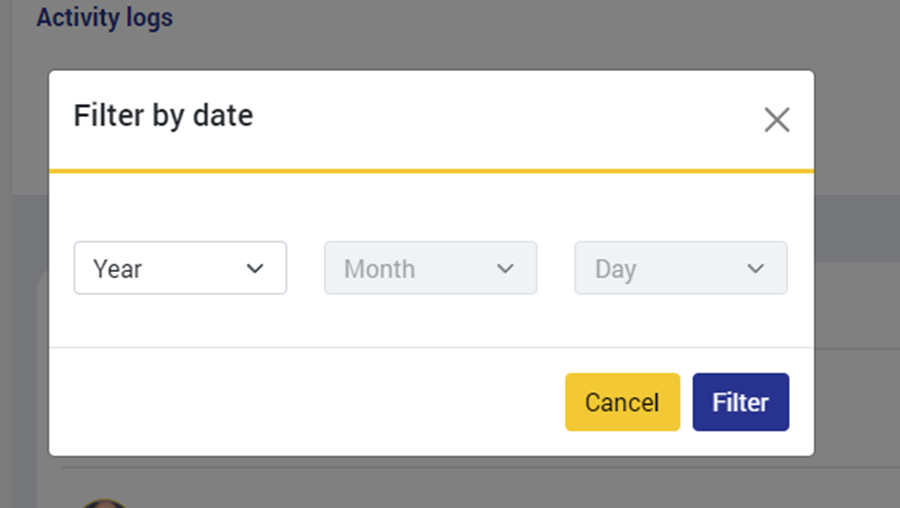Image resolution: width=900 pixels, height=508 pixels.
Task: Click the Activity logs heading
Action: pyautogui.click(x=104, y=18)
